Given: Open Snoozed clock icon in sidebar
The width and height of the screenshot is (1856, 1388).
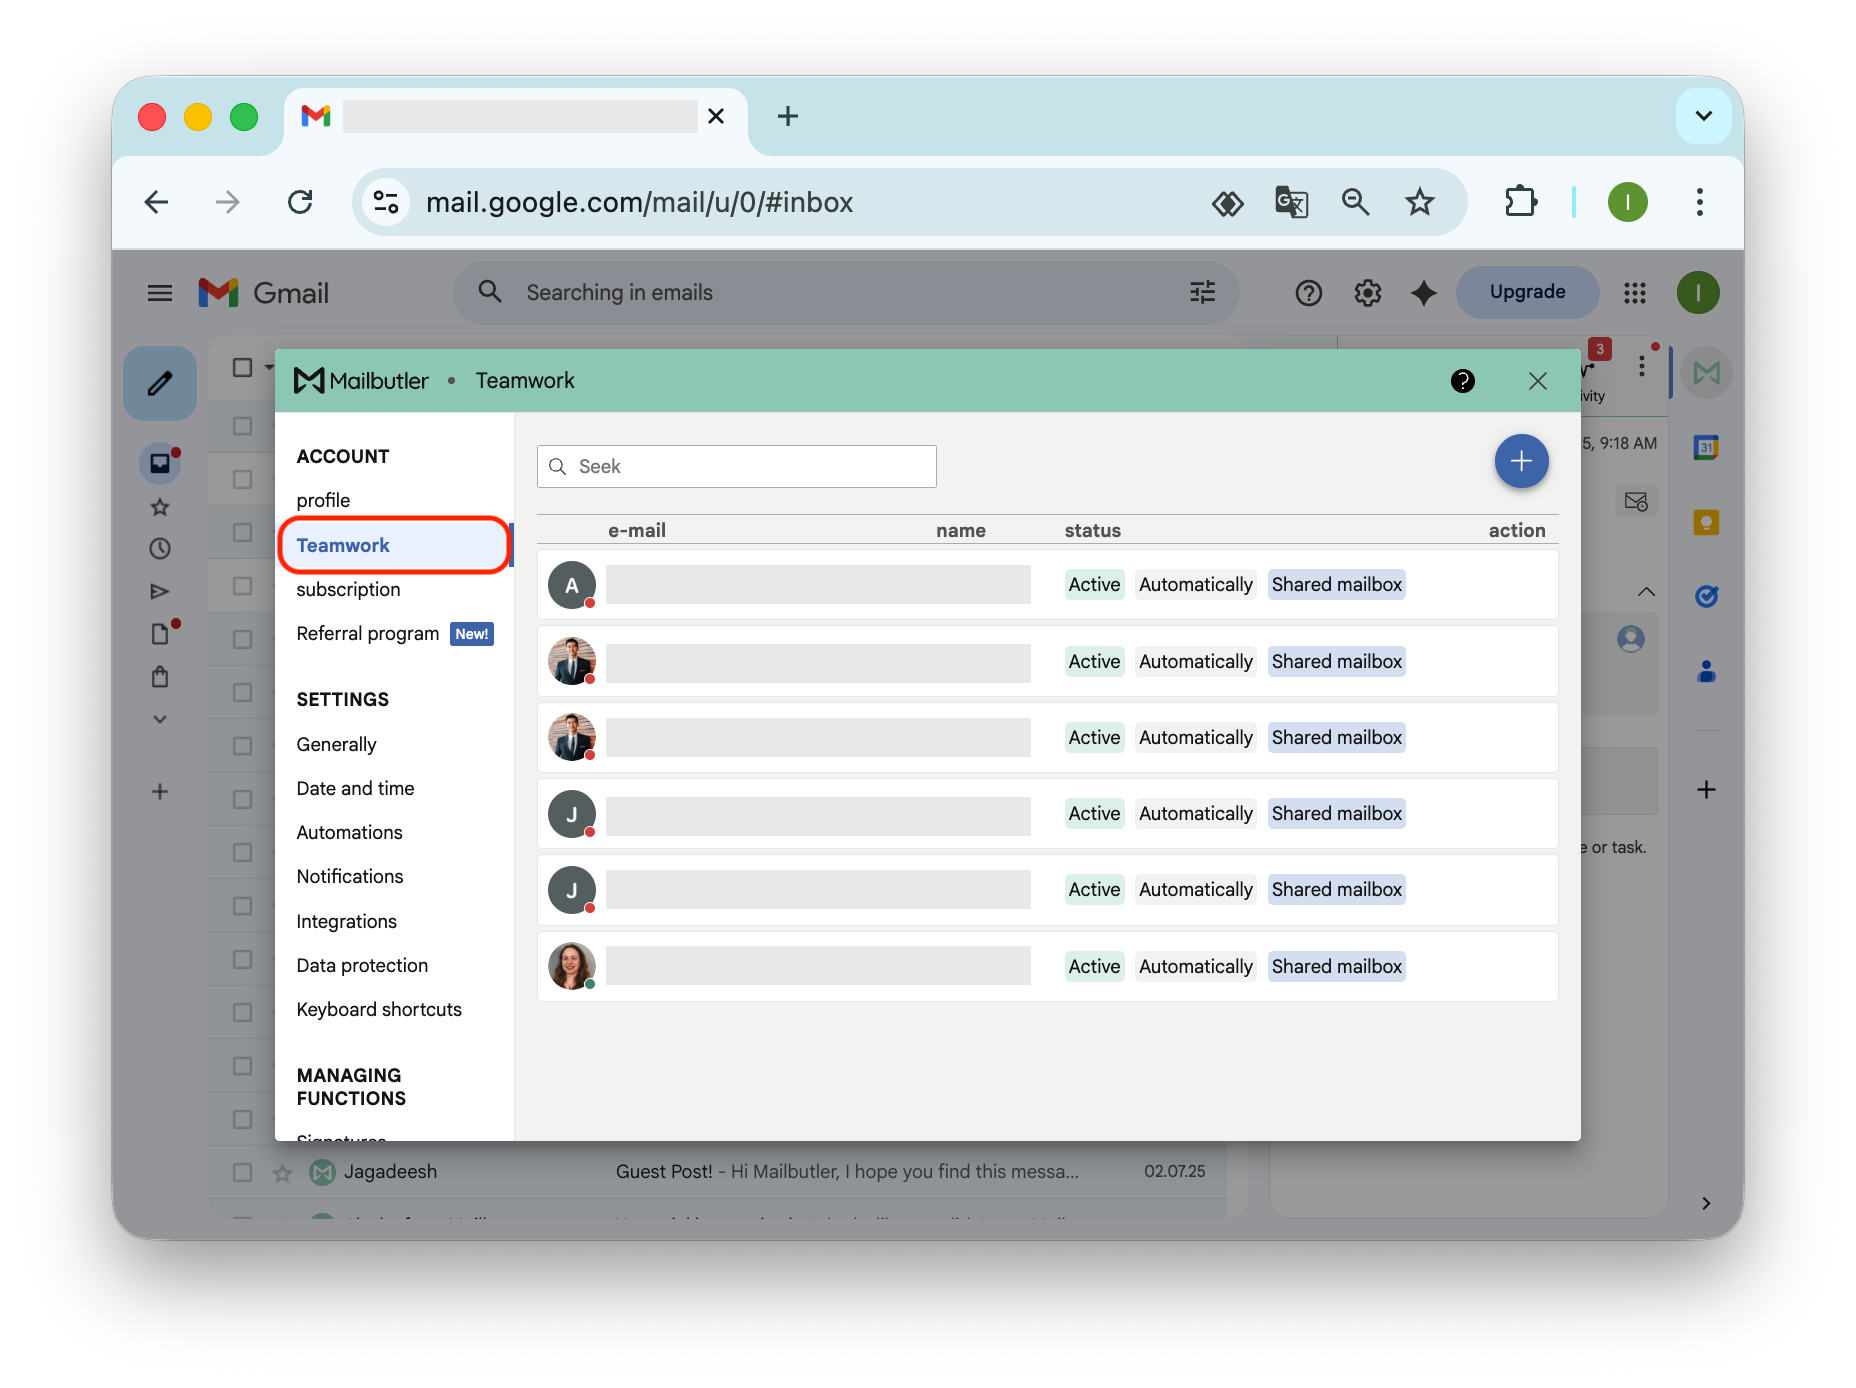Looking at the screenshot, I should [160, 548].
